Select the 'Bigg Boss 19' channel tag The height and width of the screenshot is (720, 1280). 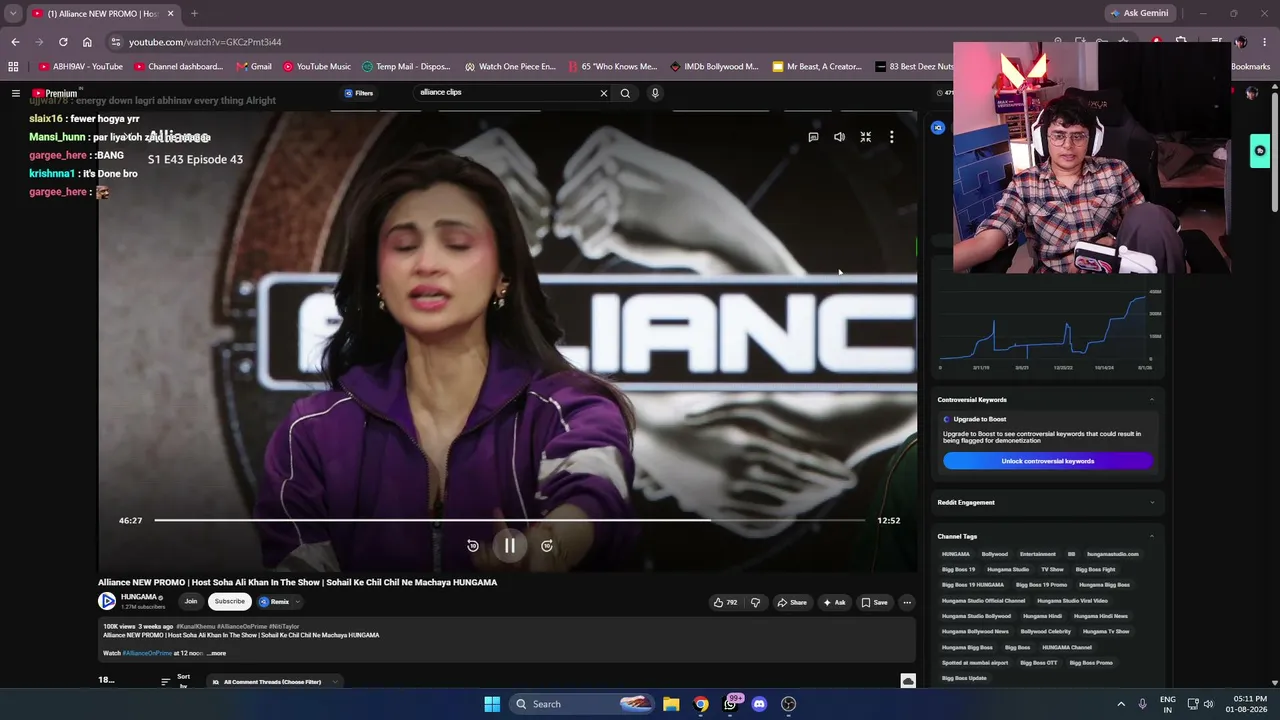pyautogui.click(x=958, y=569)
